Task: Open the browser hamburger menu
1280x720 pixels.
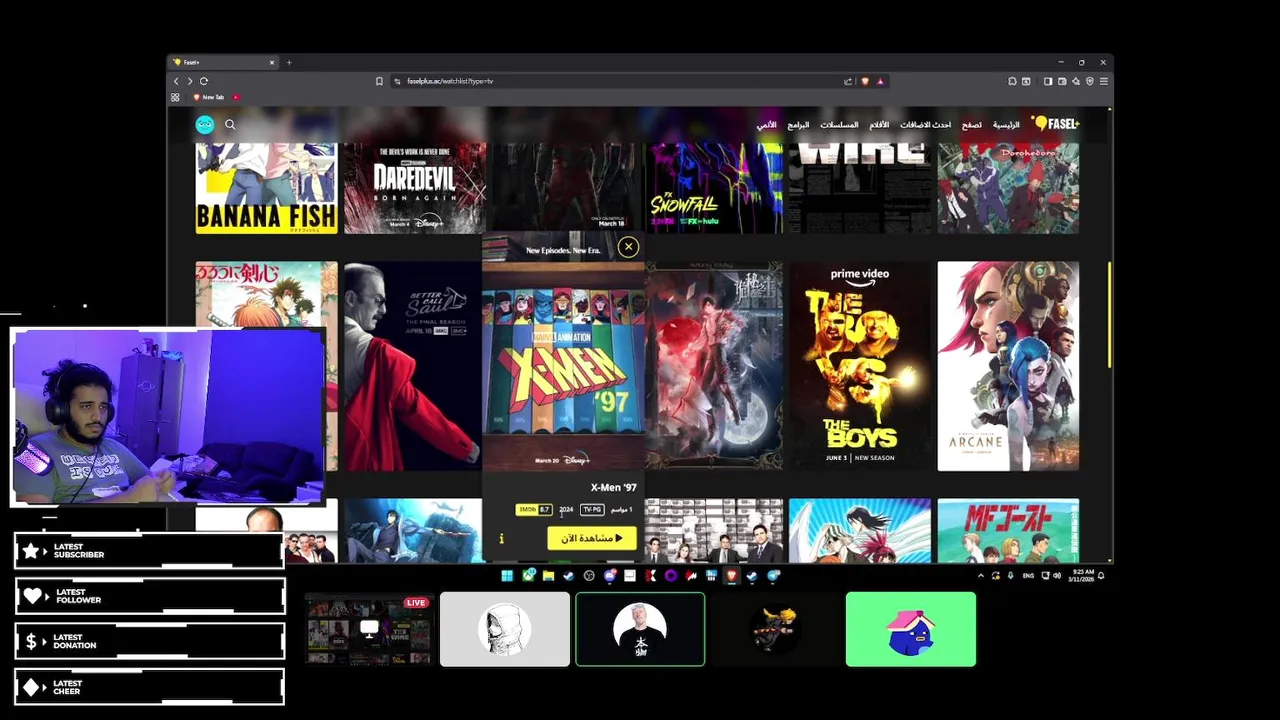Action: 1104,81
